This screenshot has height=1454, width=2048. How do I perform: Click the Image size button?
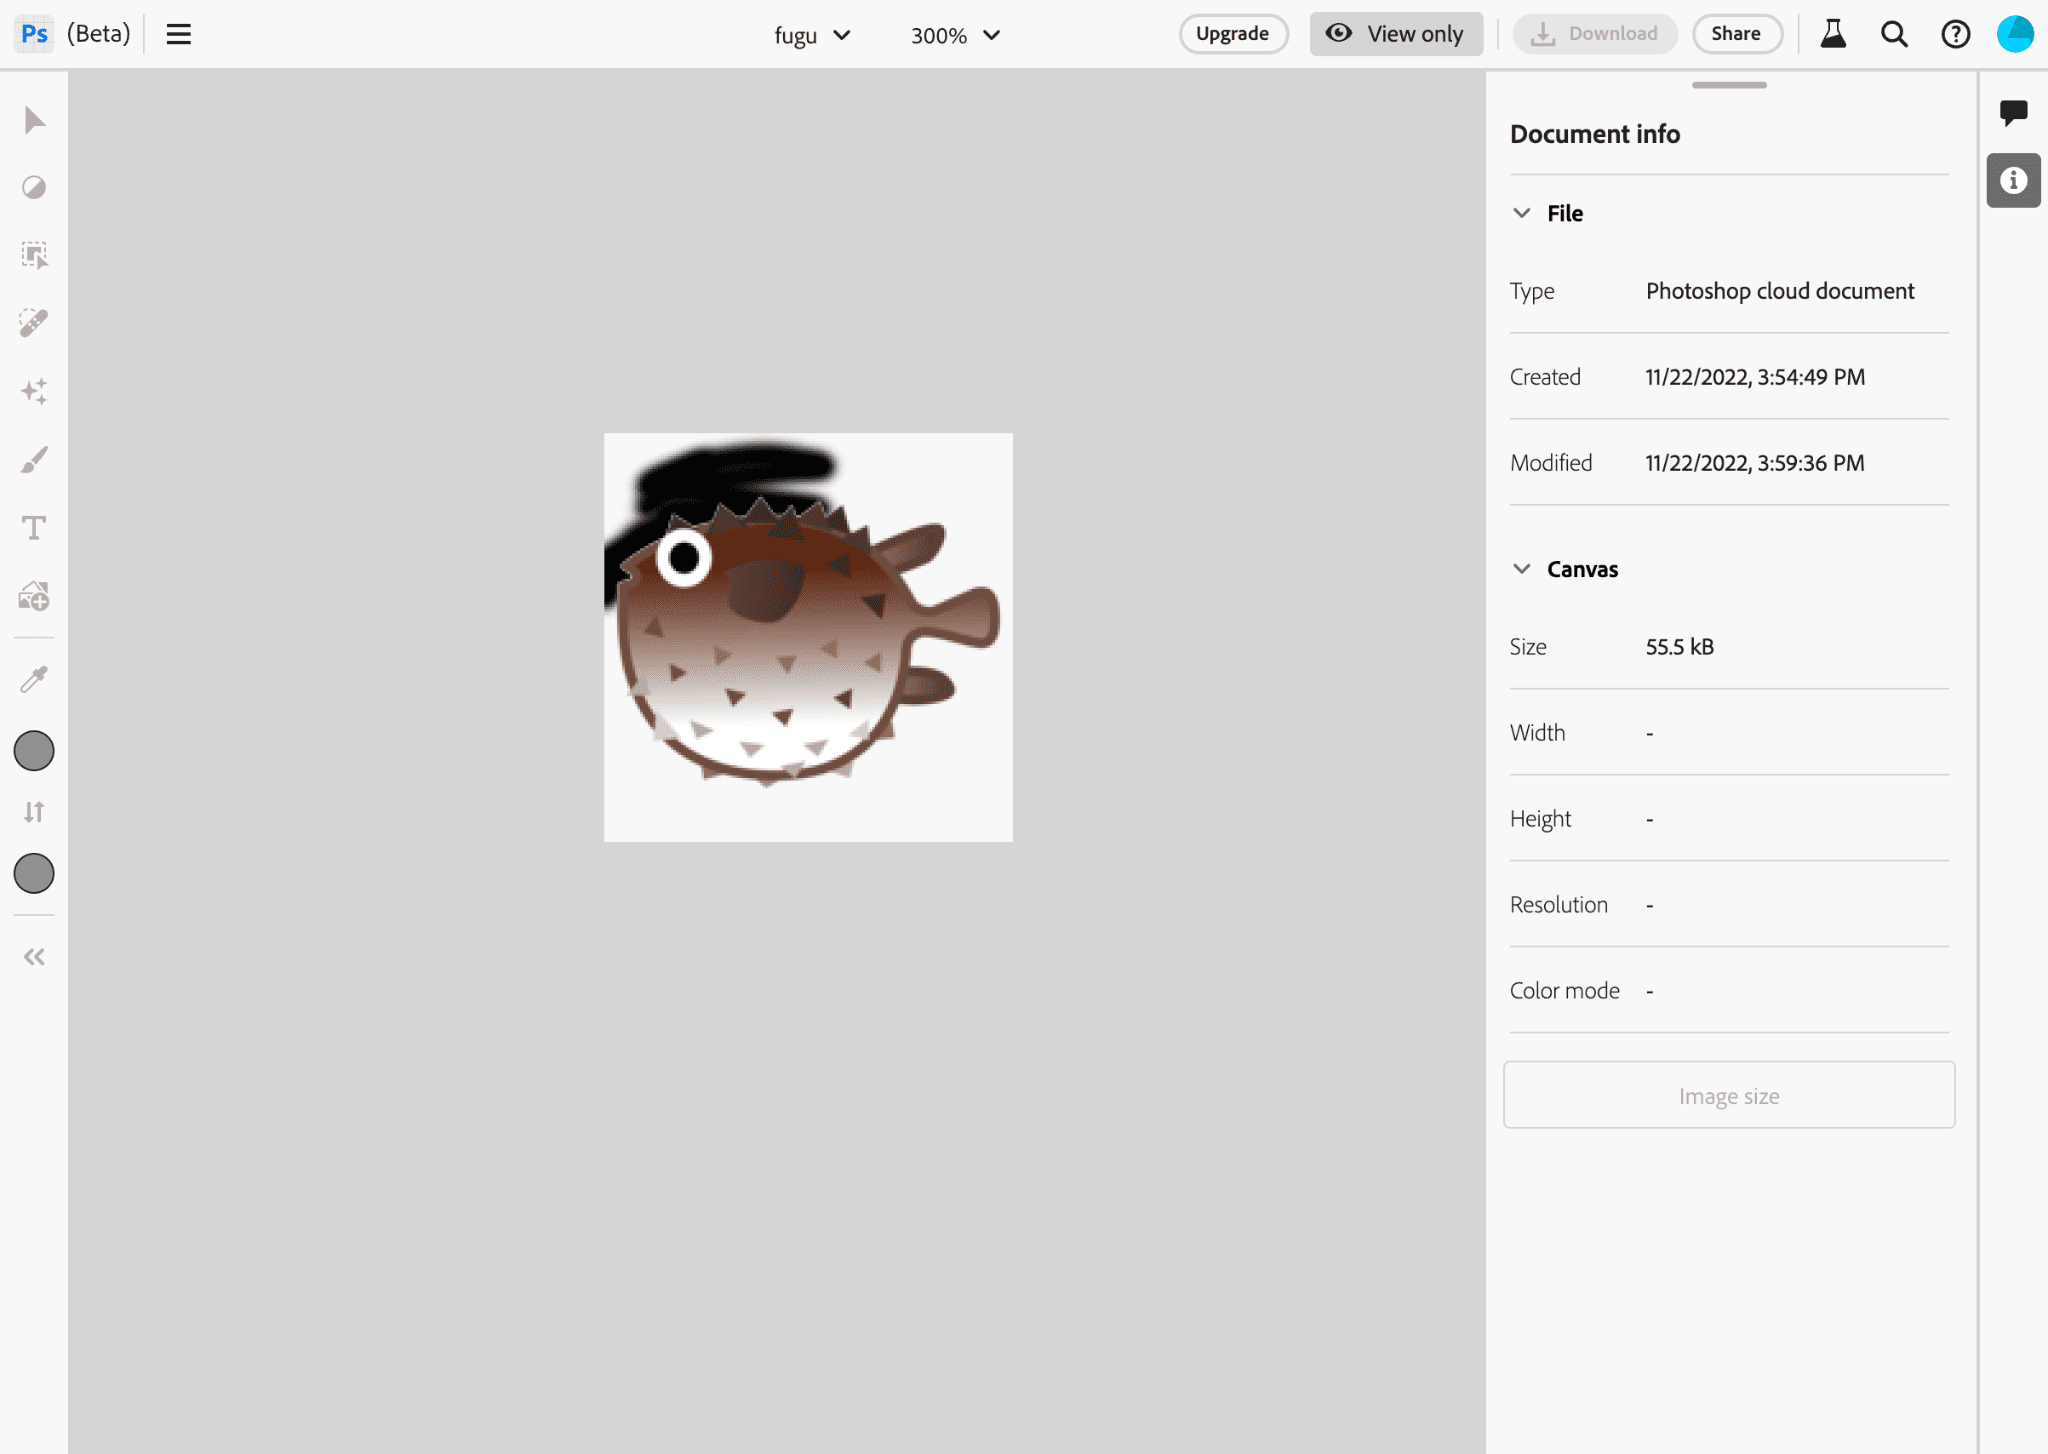point(1729,1094)
